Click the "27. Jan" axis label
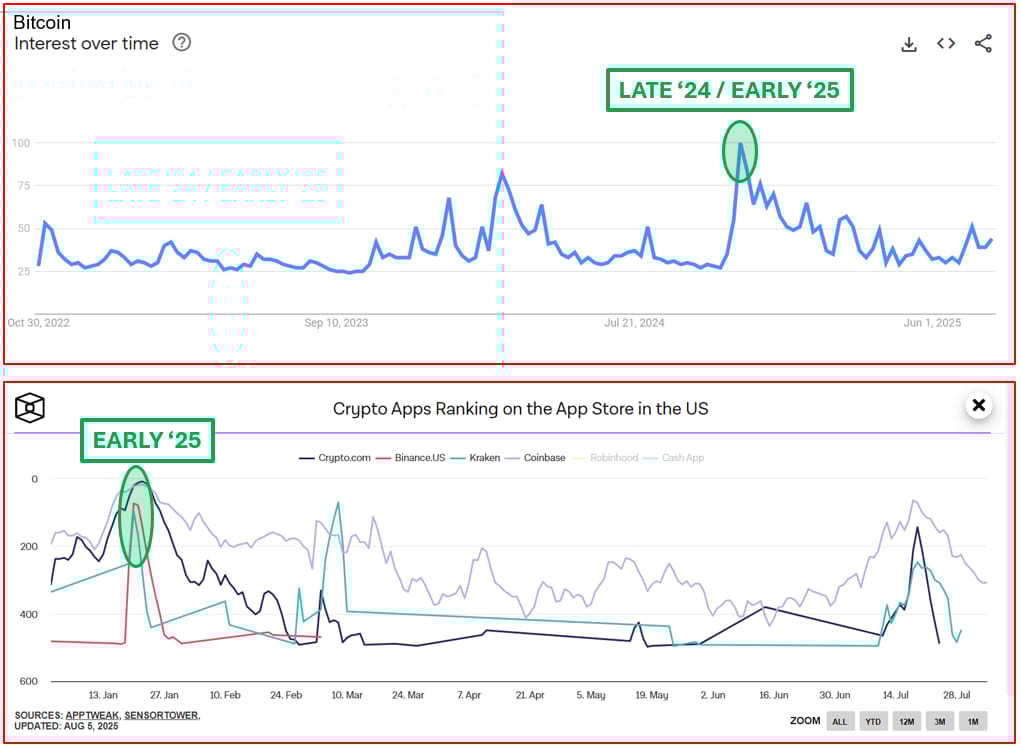Image resolution: width=1021 pixels, height=748 pixels. [x=164, y=695]
